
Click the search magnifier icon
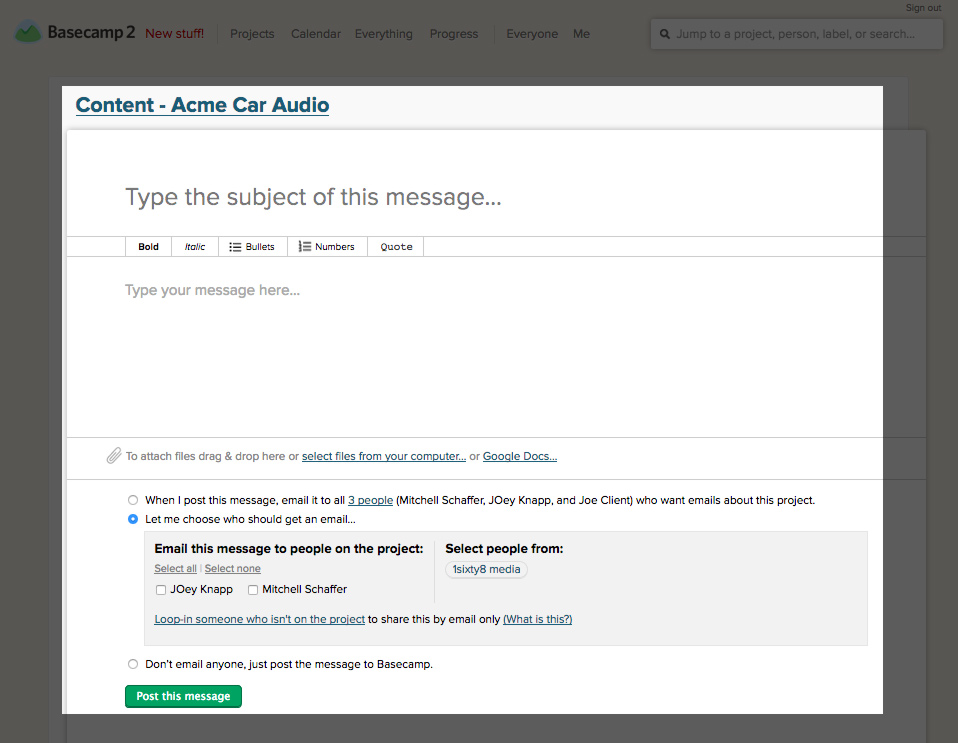(665, 34)
